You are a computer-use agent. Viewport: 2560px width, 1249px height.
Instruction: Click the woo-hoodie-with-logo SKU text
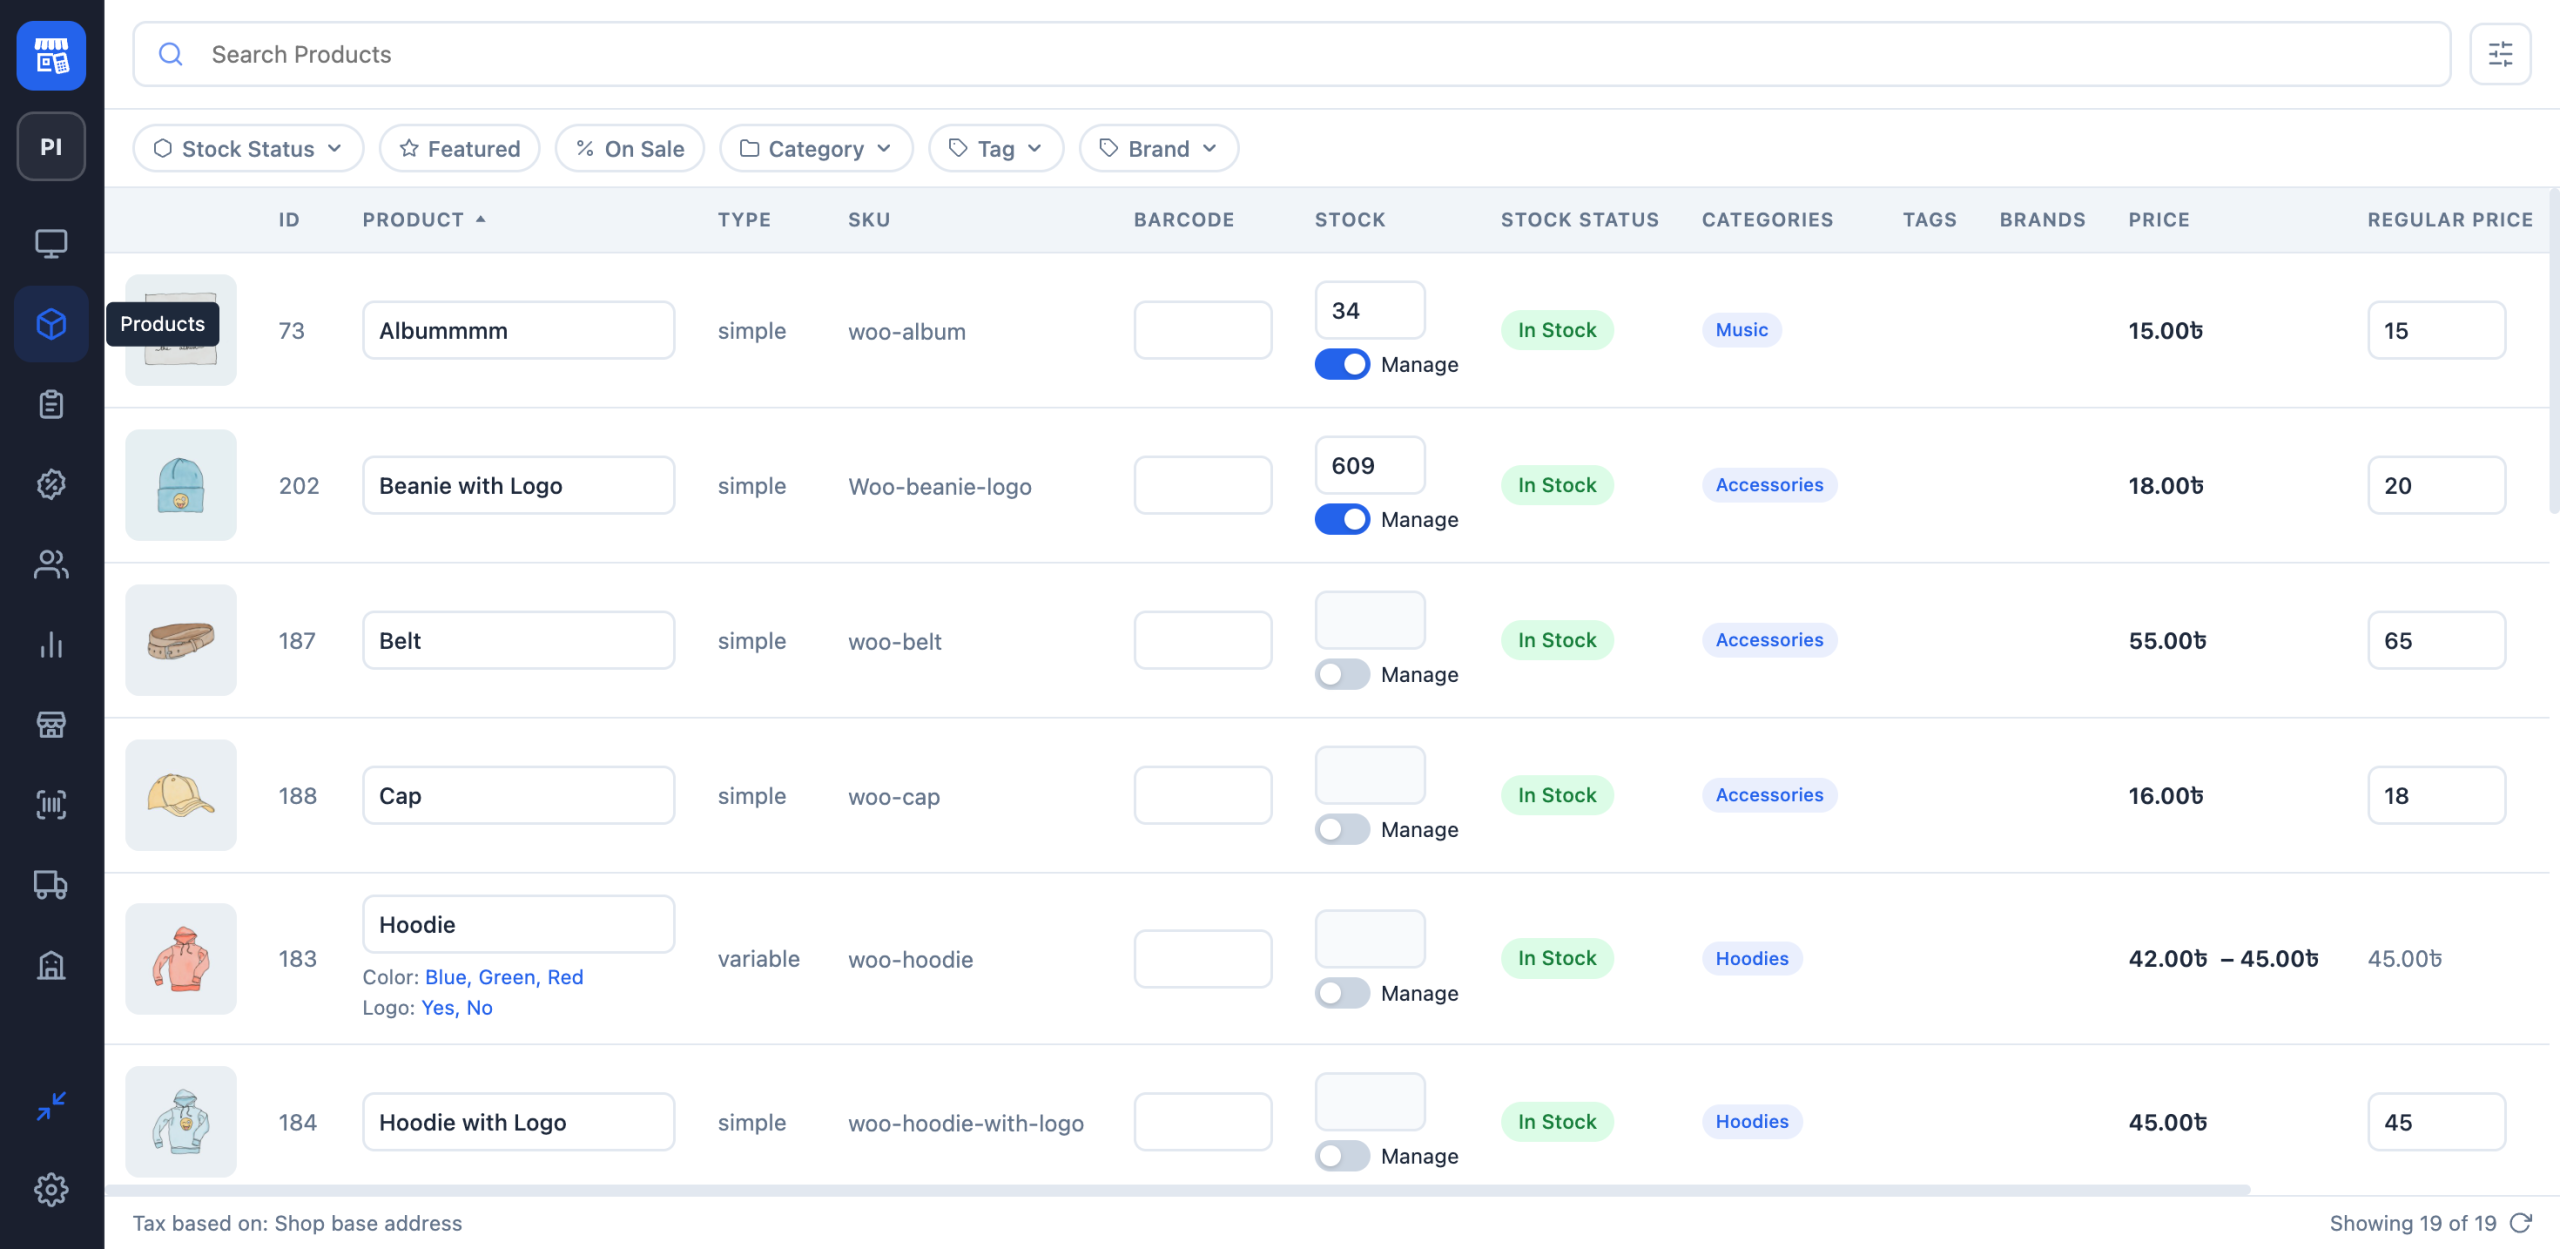(x=966, y=1123)
